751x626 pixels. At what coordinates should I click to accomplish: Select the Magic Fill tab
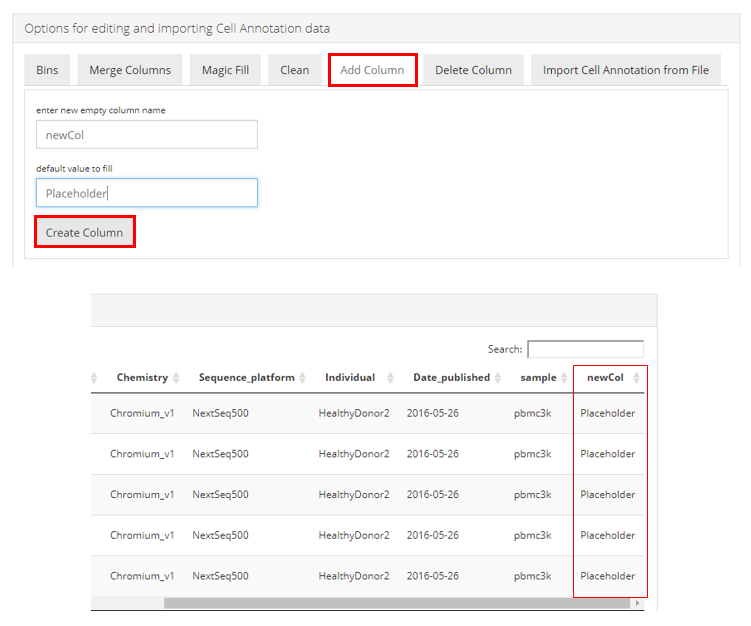tap(225, 70)
